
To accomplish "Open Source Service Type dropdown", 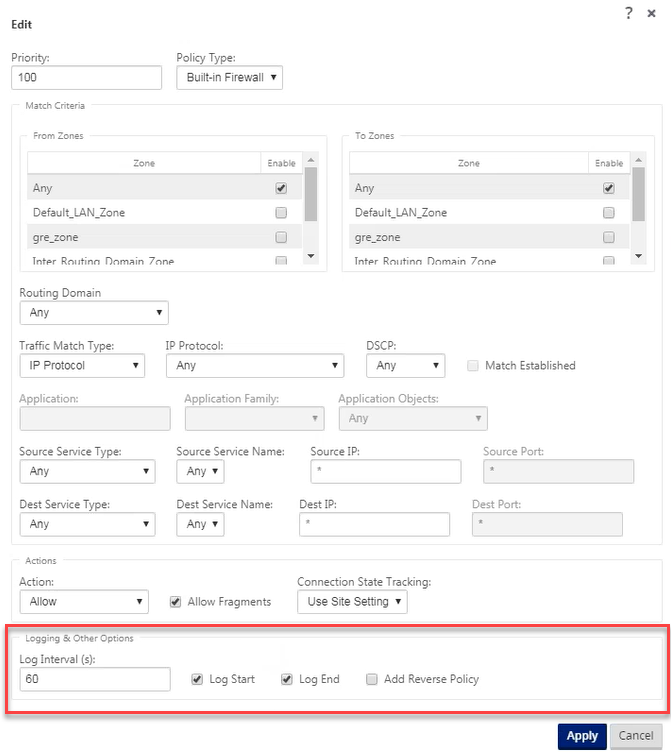I will pos(87,472).
